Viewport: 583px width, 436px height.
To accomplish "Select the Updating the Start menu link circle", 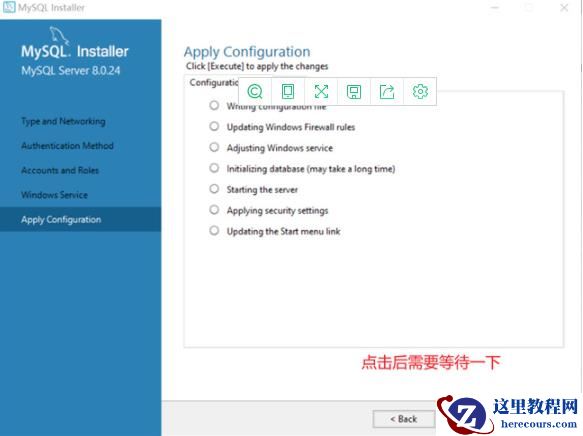I will [x=214, y=230].
